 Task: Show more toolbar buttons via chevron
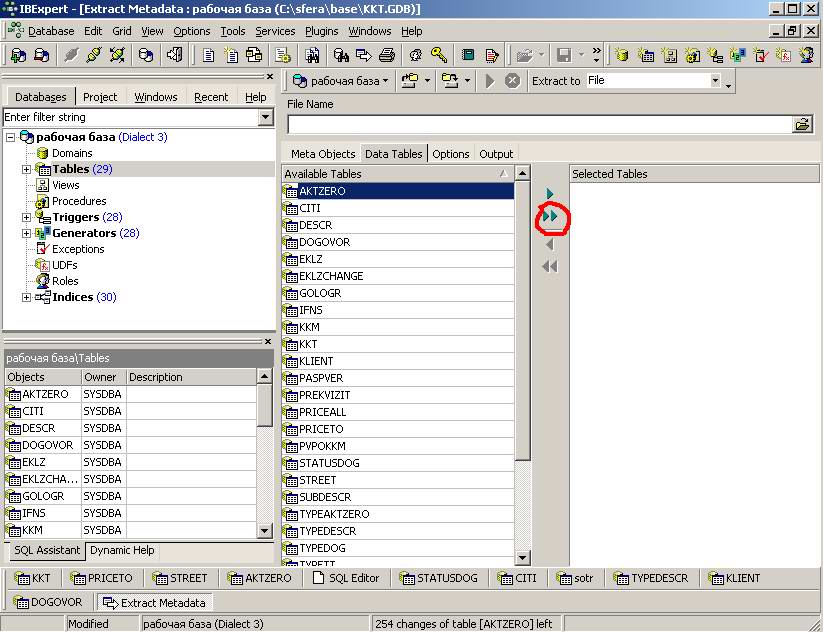[x=596, y=55]
